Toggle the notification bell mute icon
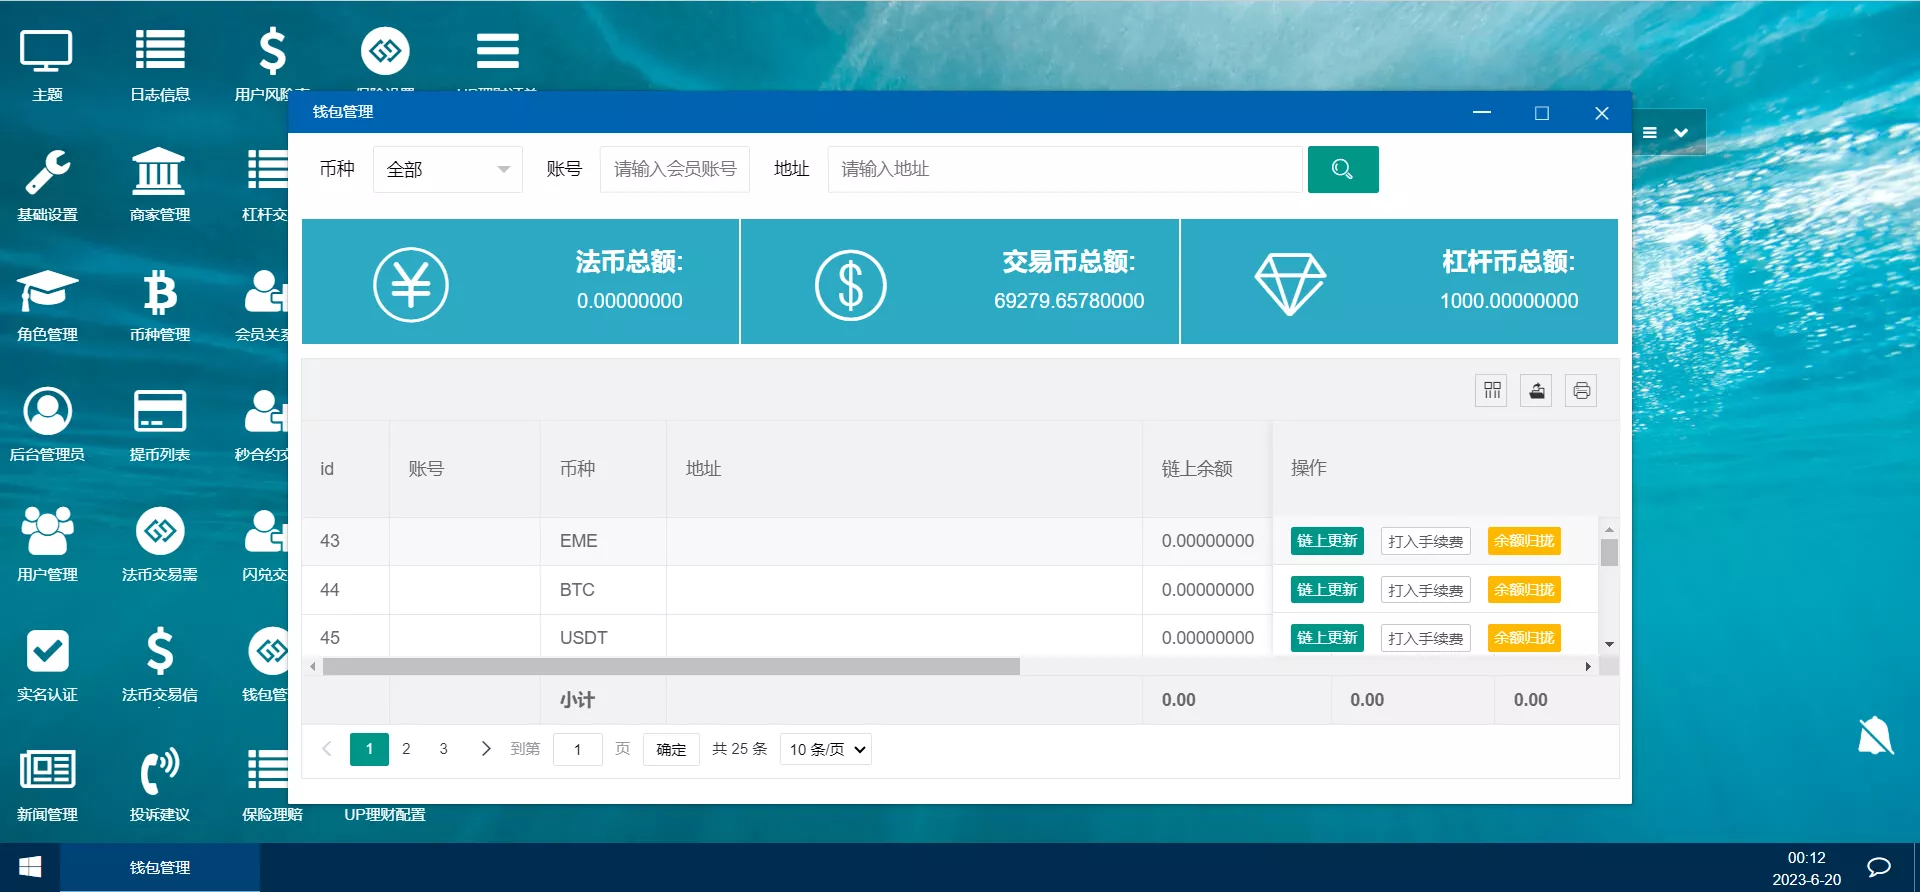The width and height of the screenshot is (1920, 892). [x=1875, y=736]
